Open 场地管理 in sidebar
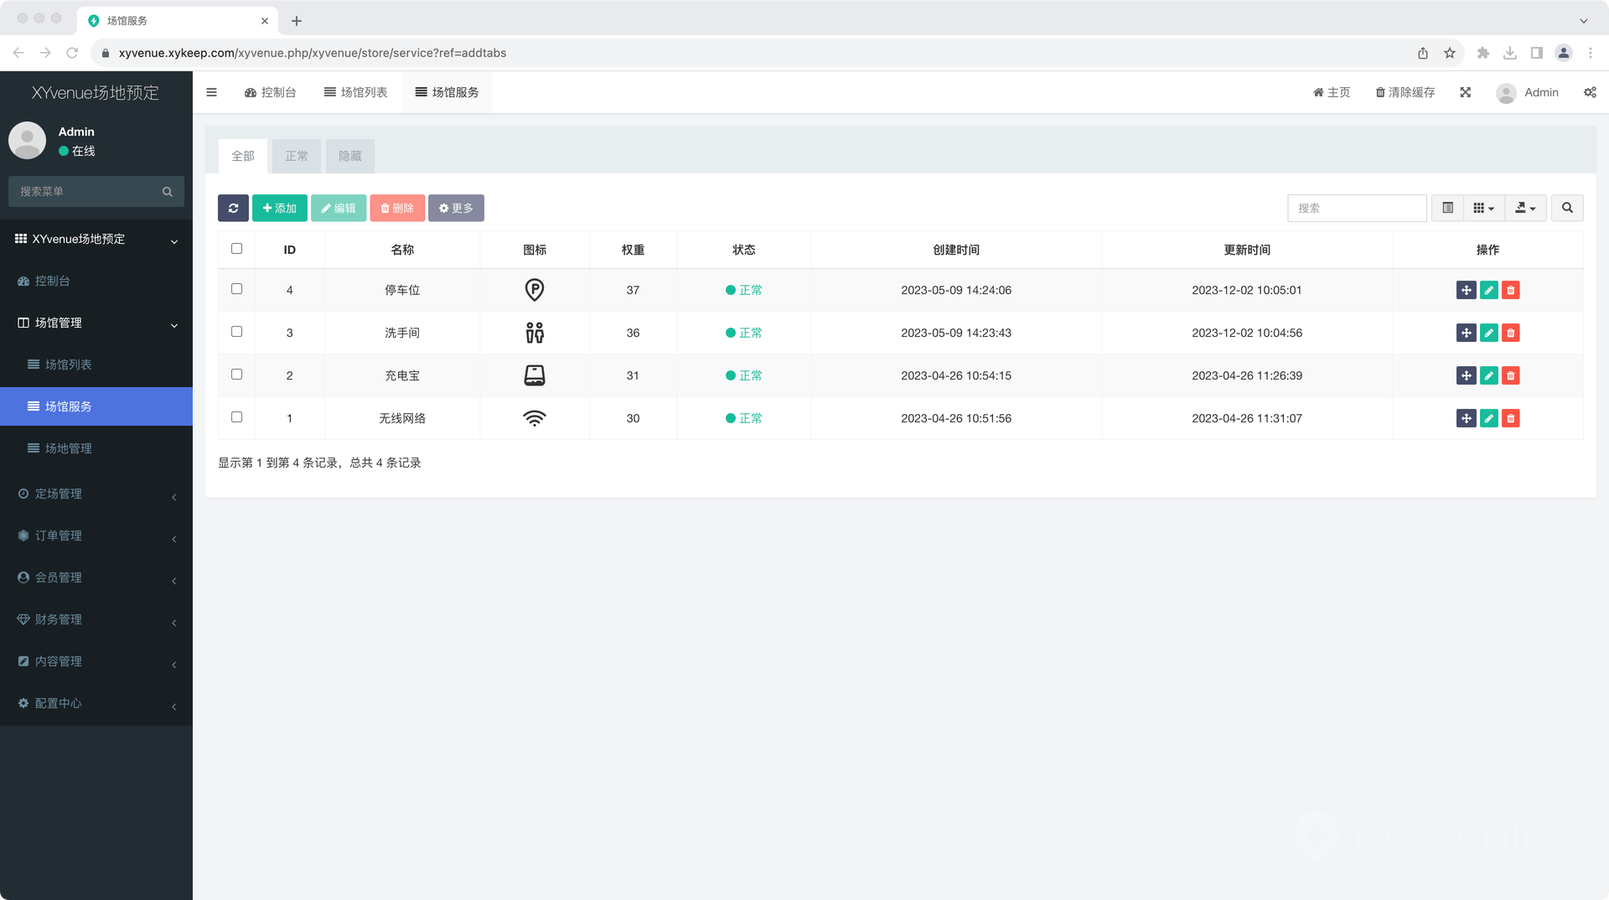The width and height of the screenshot is (1609, 900). 68,448
